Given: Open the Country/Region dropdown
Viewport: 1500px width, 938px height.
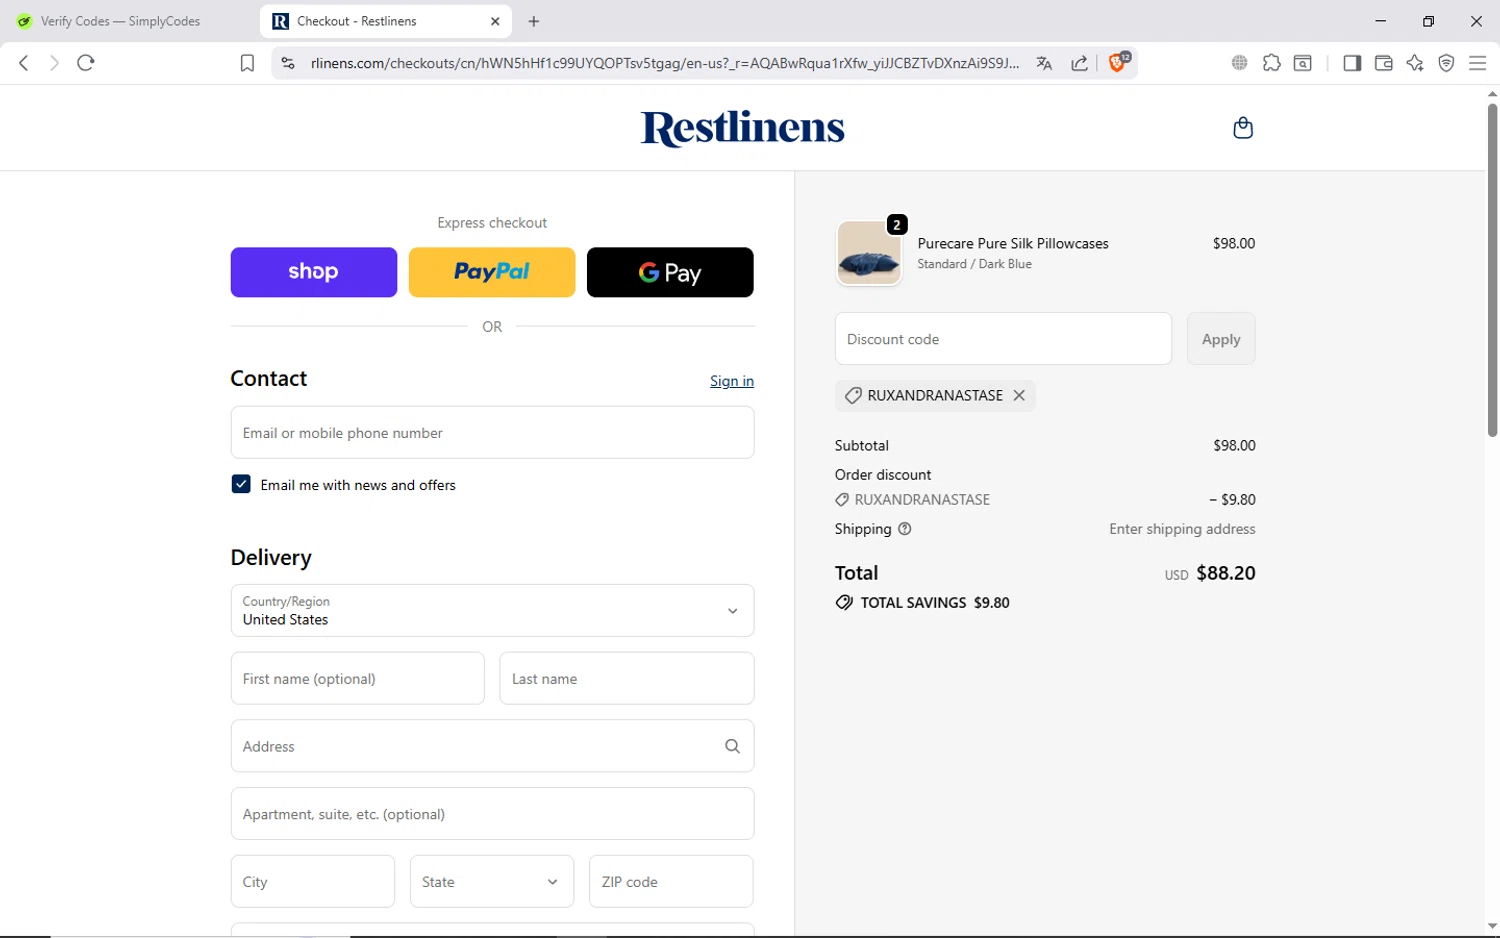Looking at the screenshot, I should pyautogui.click(x=492, y=610).
